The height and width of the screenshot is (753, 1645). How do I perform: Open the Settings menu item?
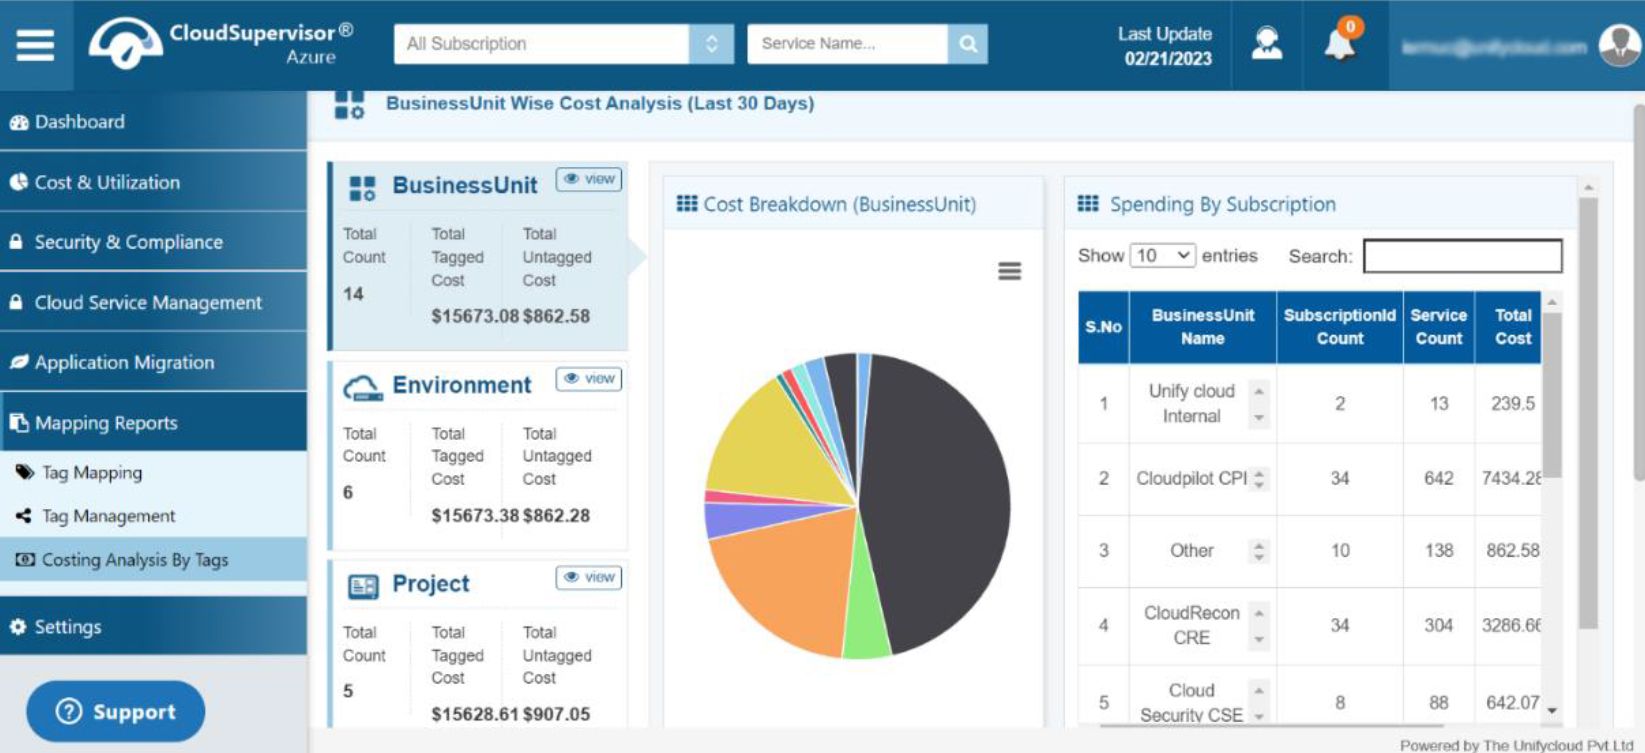(154, 627)
